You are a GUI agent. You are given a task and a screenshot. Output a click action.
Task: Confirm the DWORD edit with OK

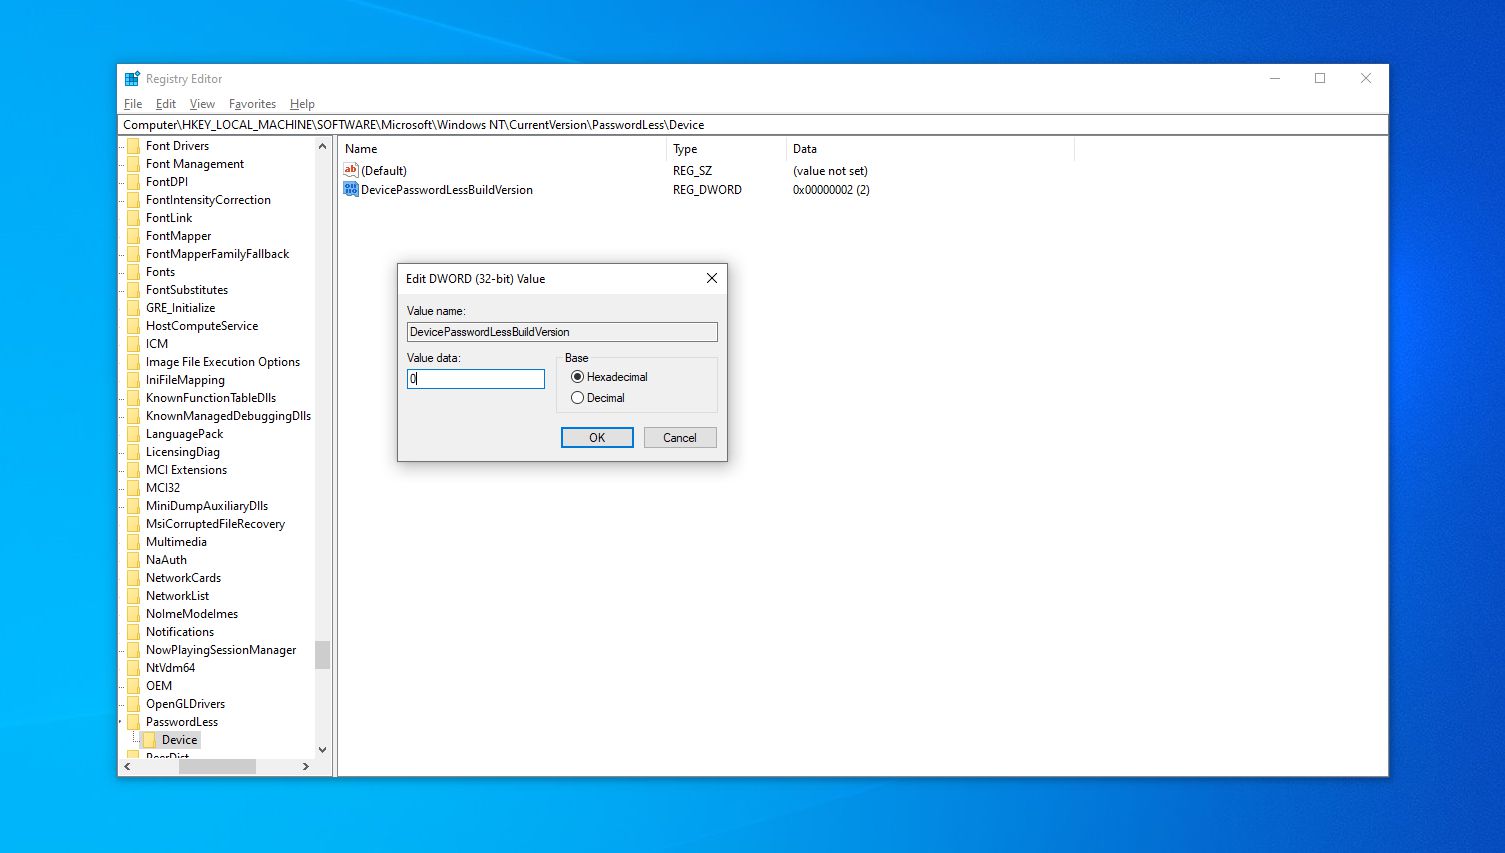[597, 438]
